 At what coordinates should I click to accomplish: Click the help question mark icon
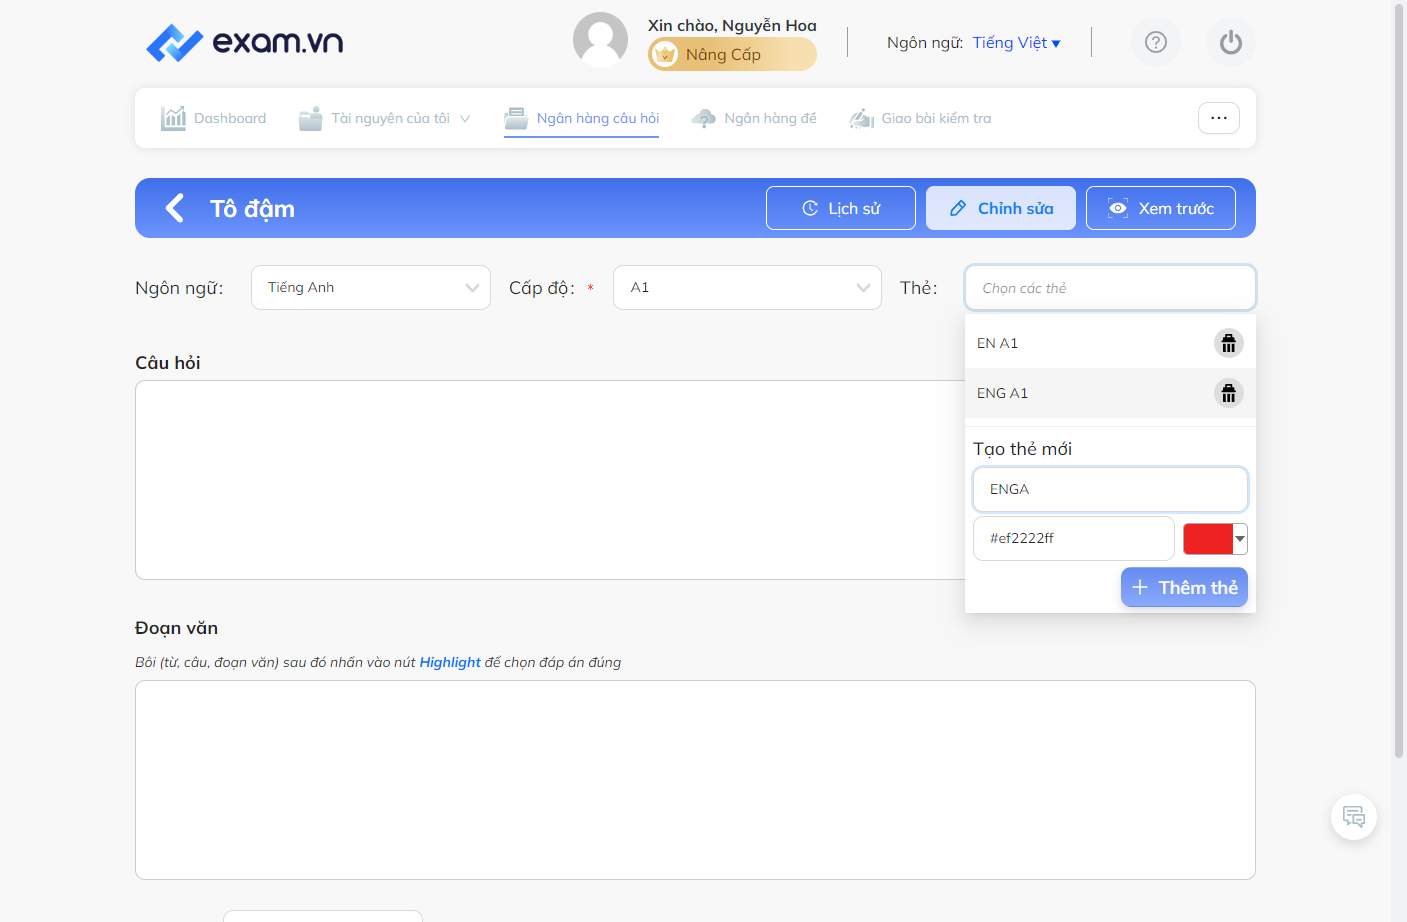coord(1156,42)
